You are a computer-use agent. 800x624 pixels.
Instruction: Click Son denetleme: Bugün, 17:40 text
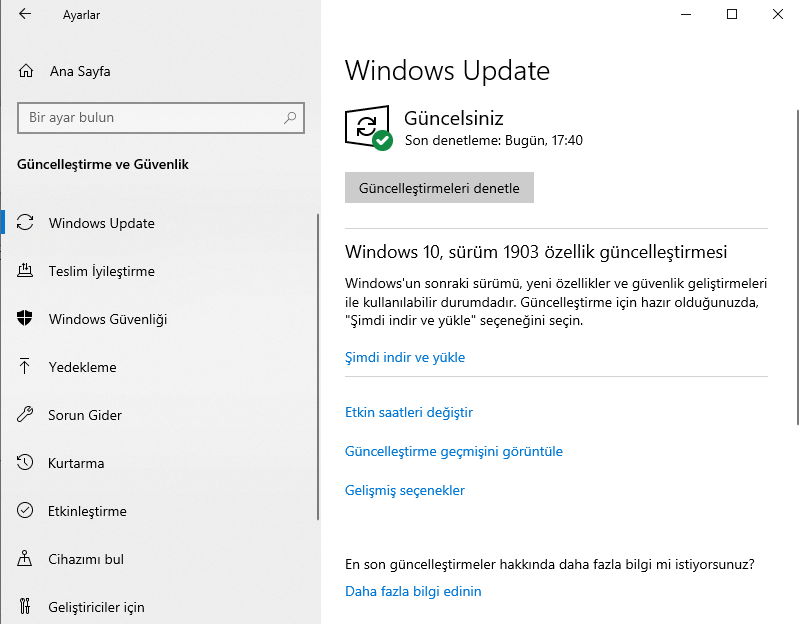[x=493, y=140]
